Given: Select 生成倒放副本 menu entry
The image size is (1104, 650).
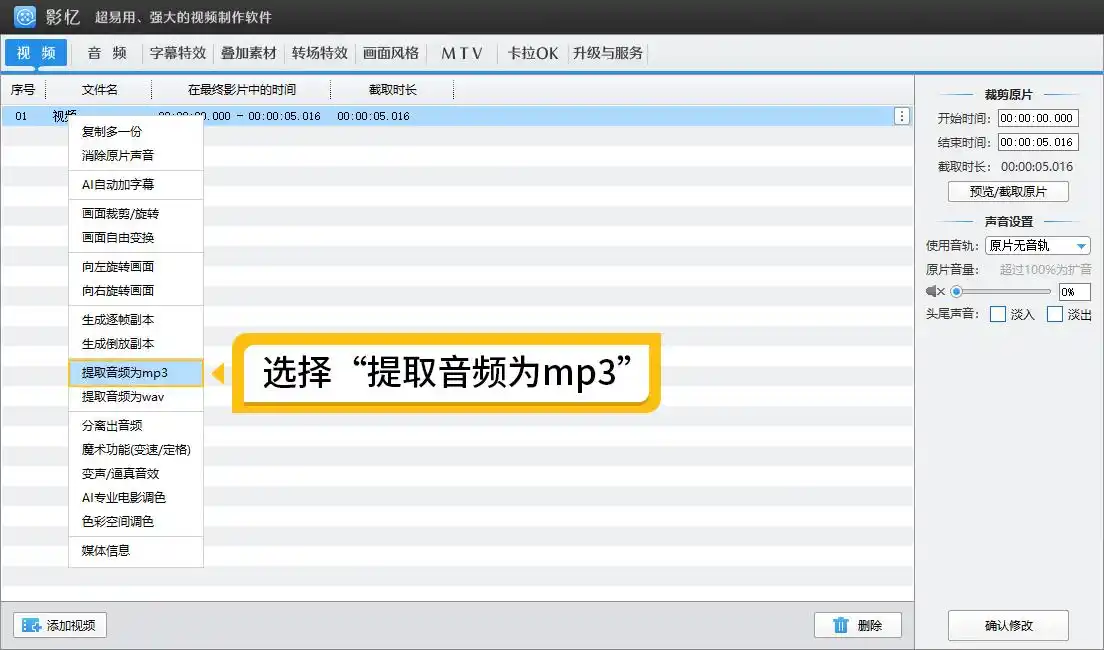Looking at the screenshot, I should [x=136, y=344].
